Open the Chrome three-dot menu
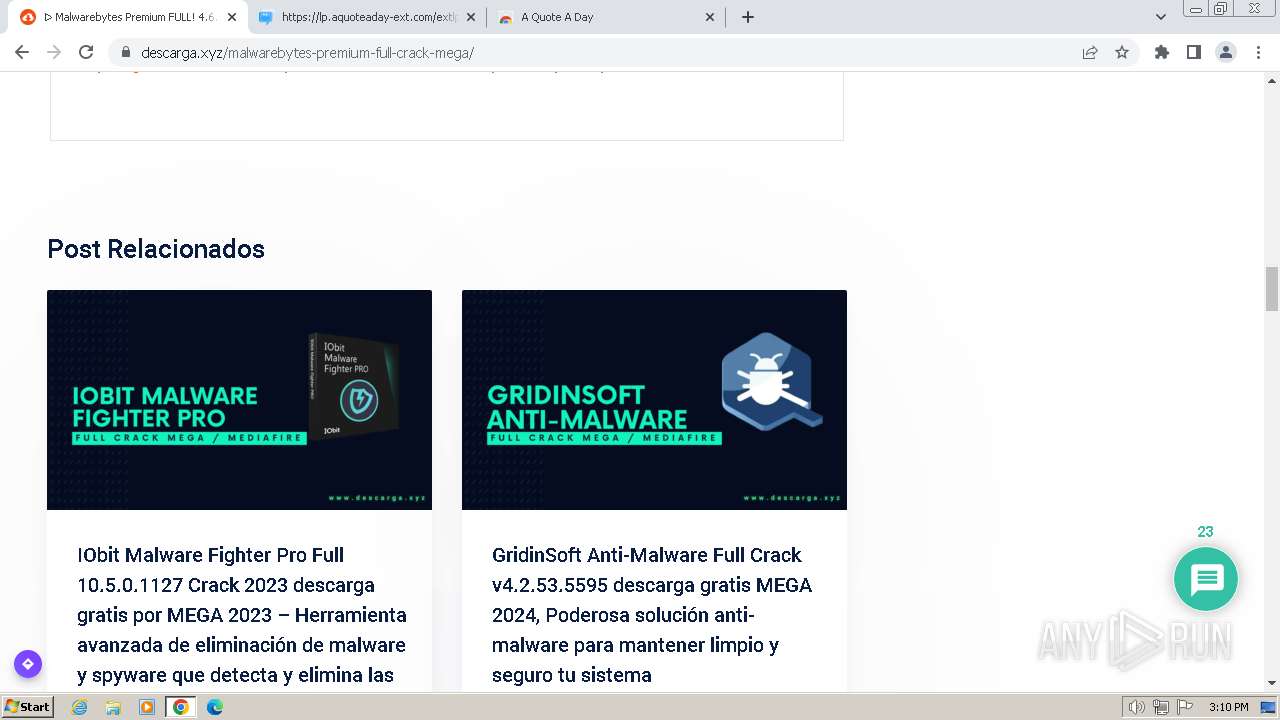1280x720 pixels. (1258, 52)
